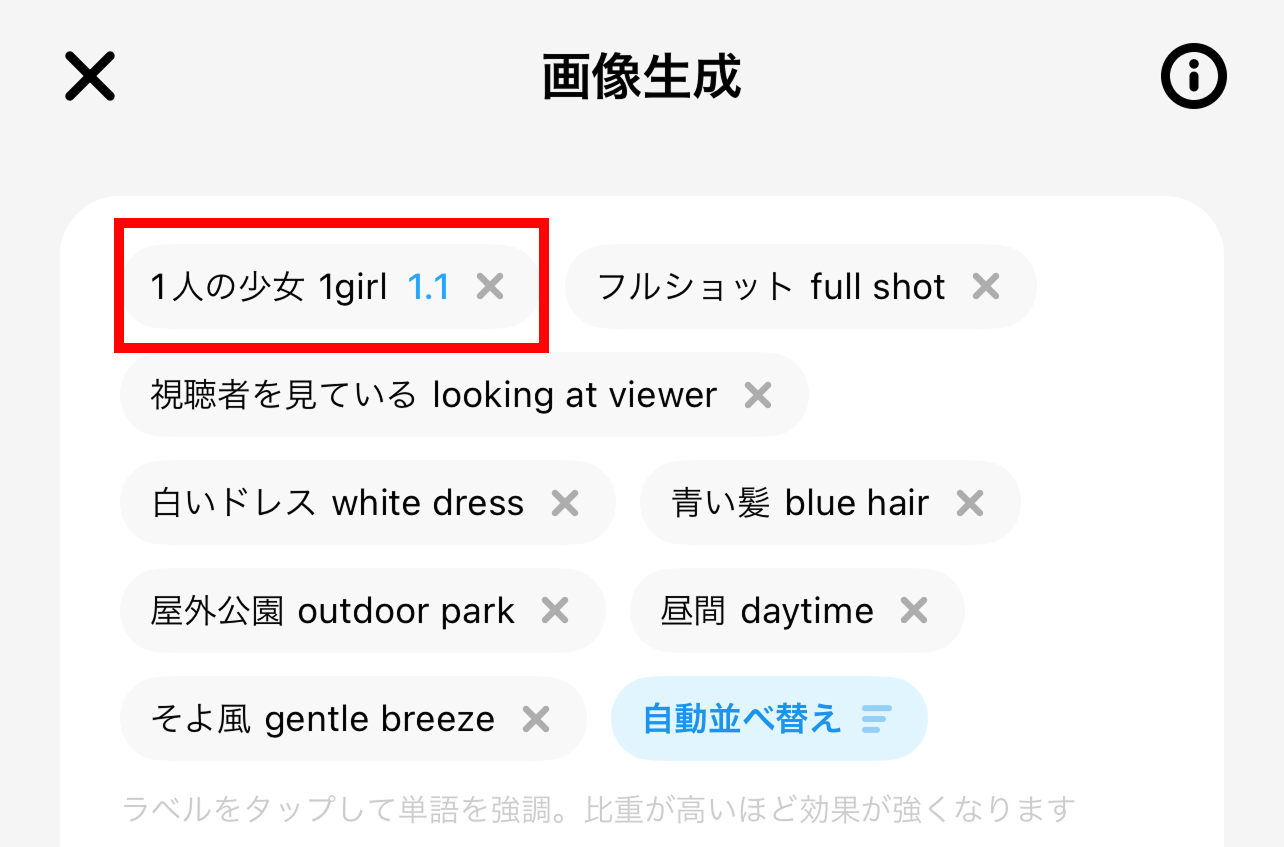The height and width of the screenshot is (847, 1284).
Task: Delete the blue hair tag
Action: 970,503
